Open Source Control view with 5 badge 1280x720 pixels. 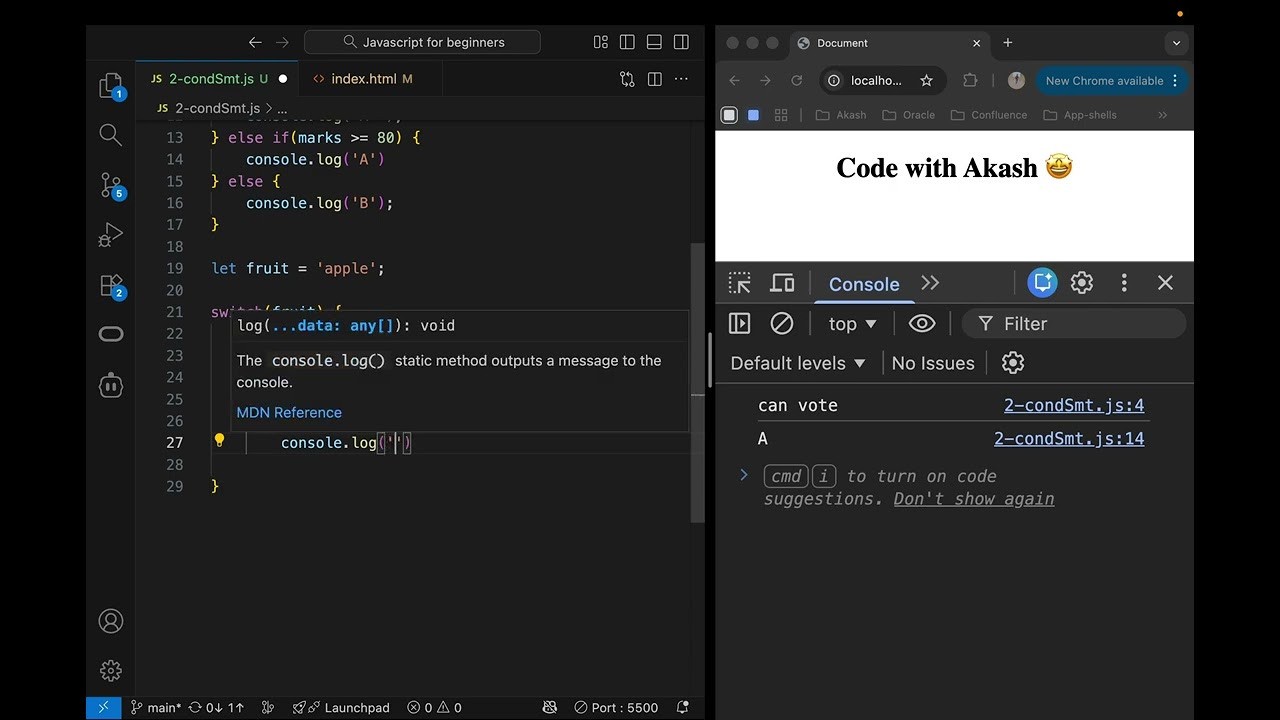(x=111, y=185)
